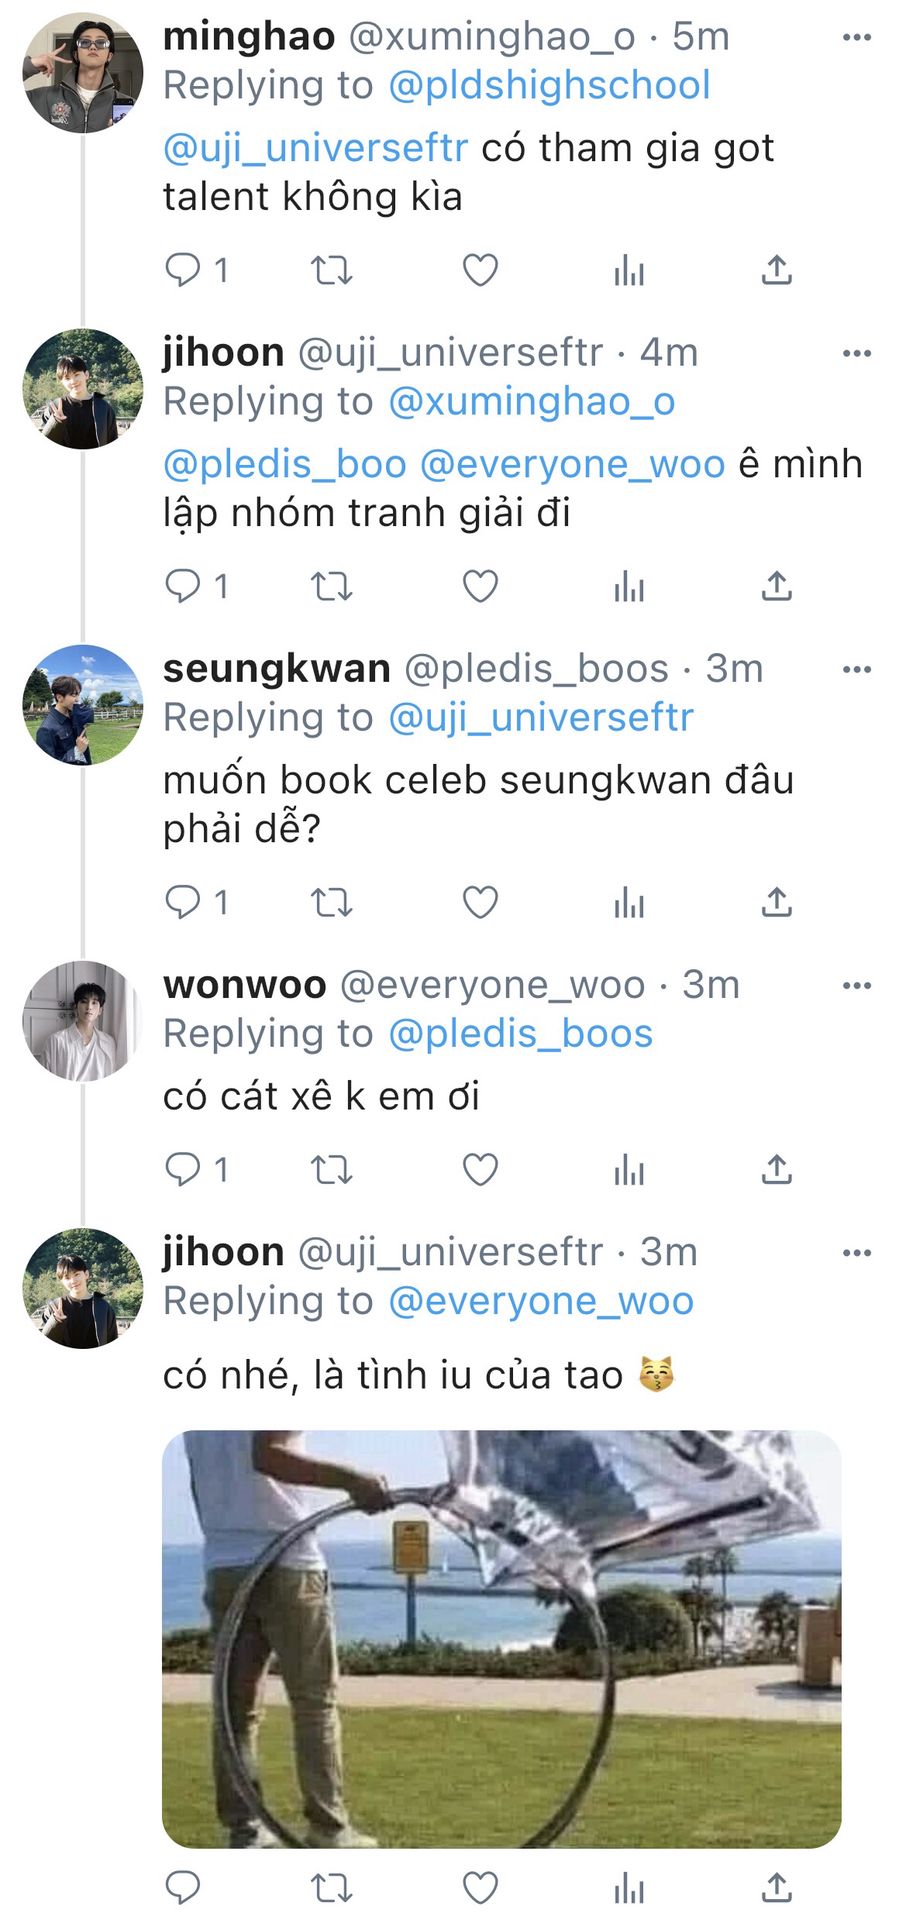This screenshot has height=1920, width=906.
Task: Tap the @everyone_woo mention in jihoon's tweet
Action: [572, 464]
